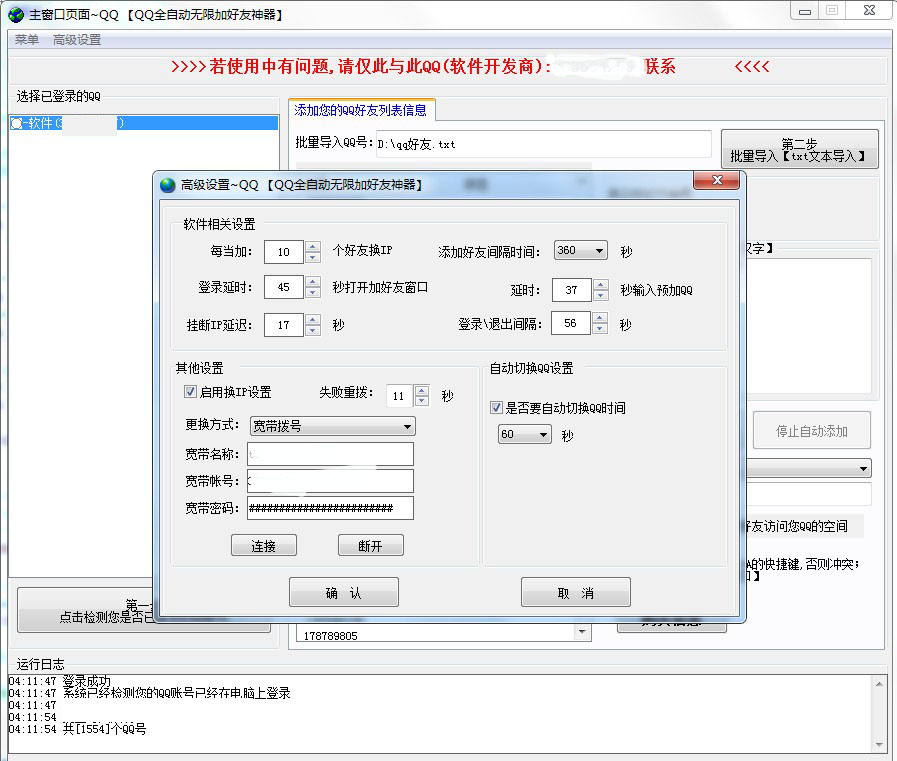Expand the dropdown under 停止自动添加 in main window

coord(863,469)
